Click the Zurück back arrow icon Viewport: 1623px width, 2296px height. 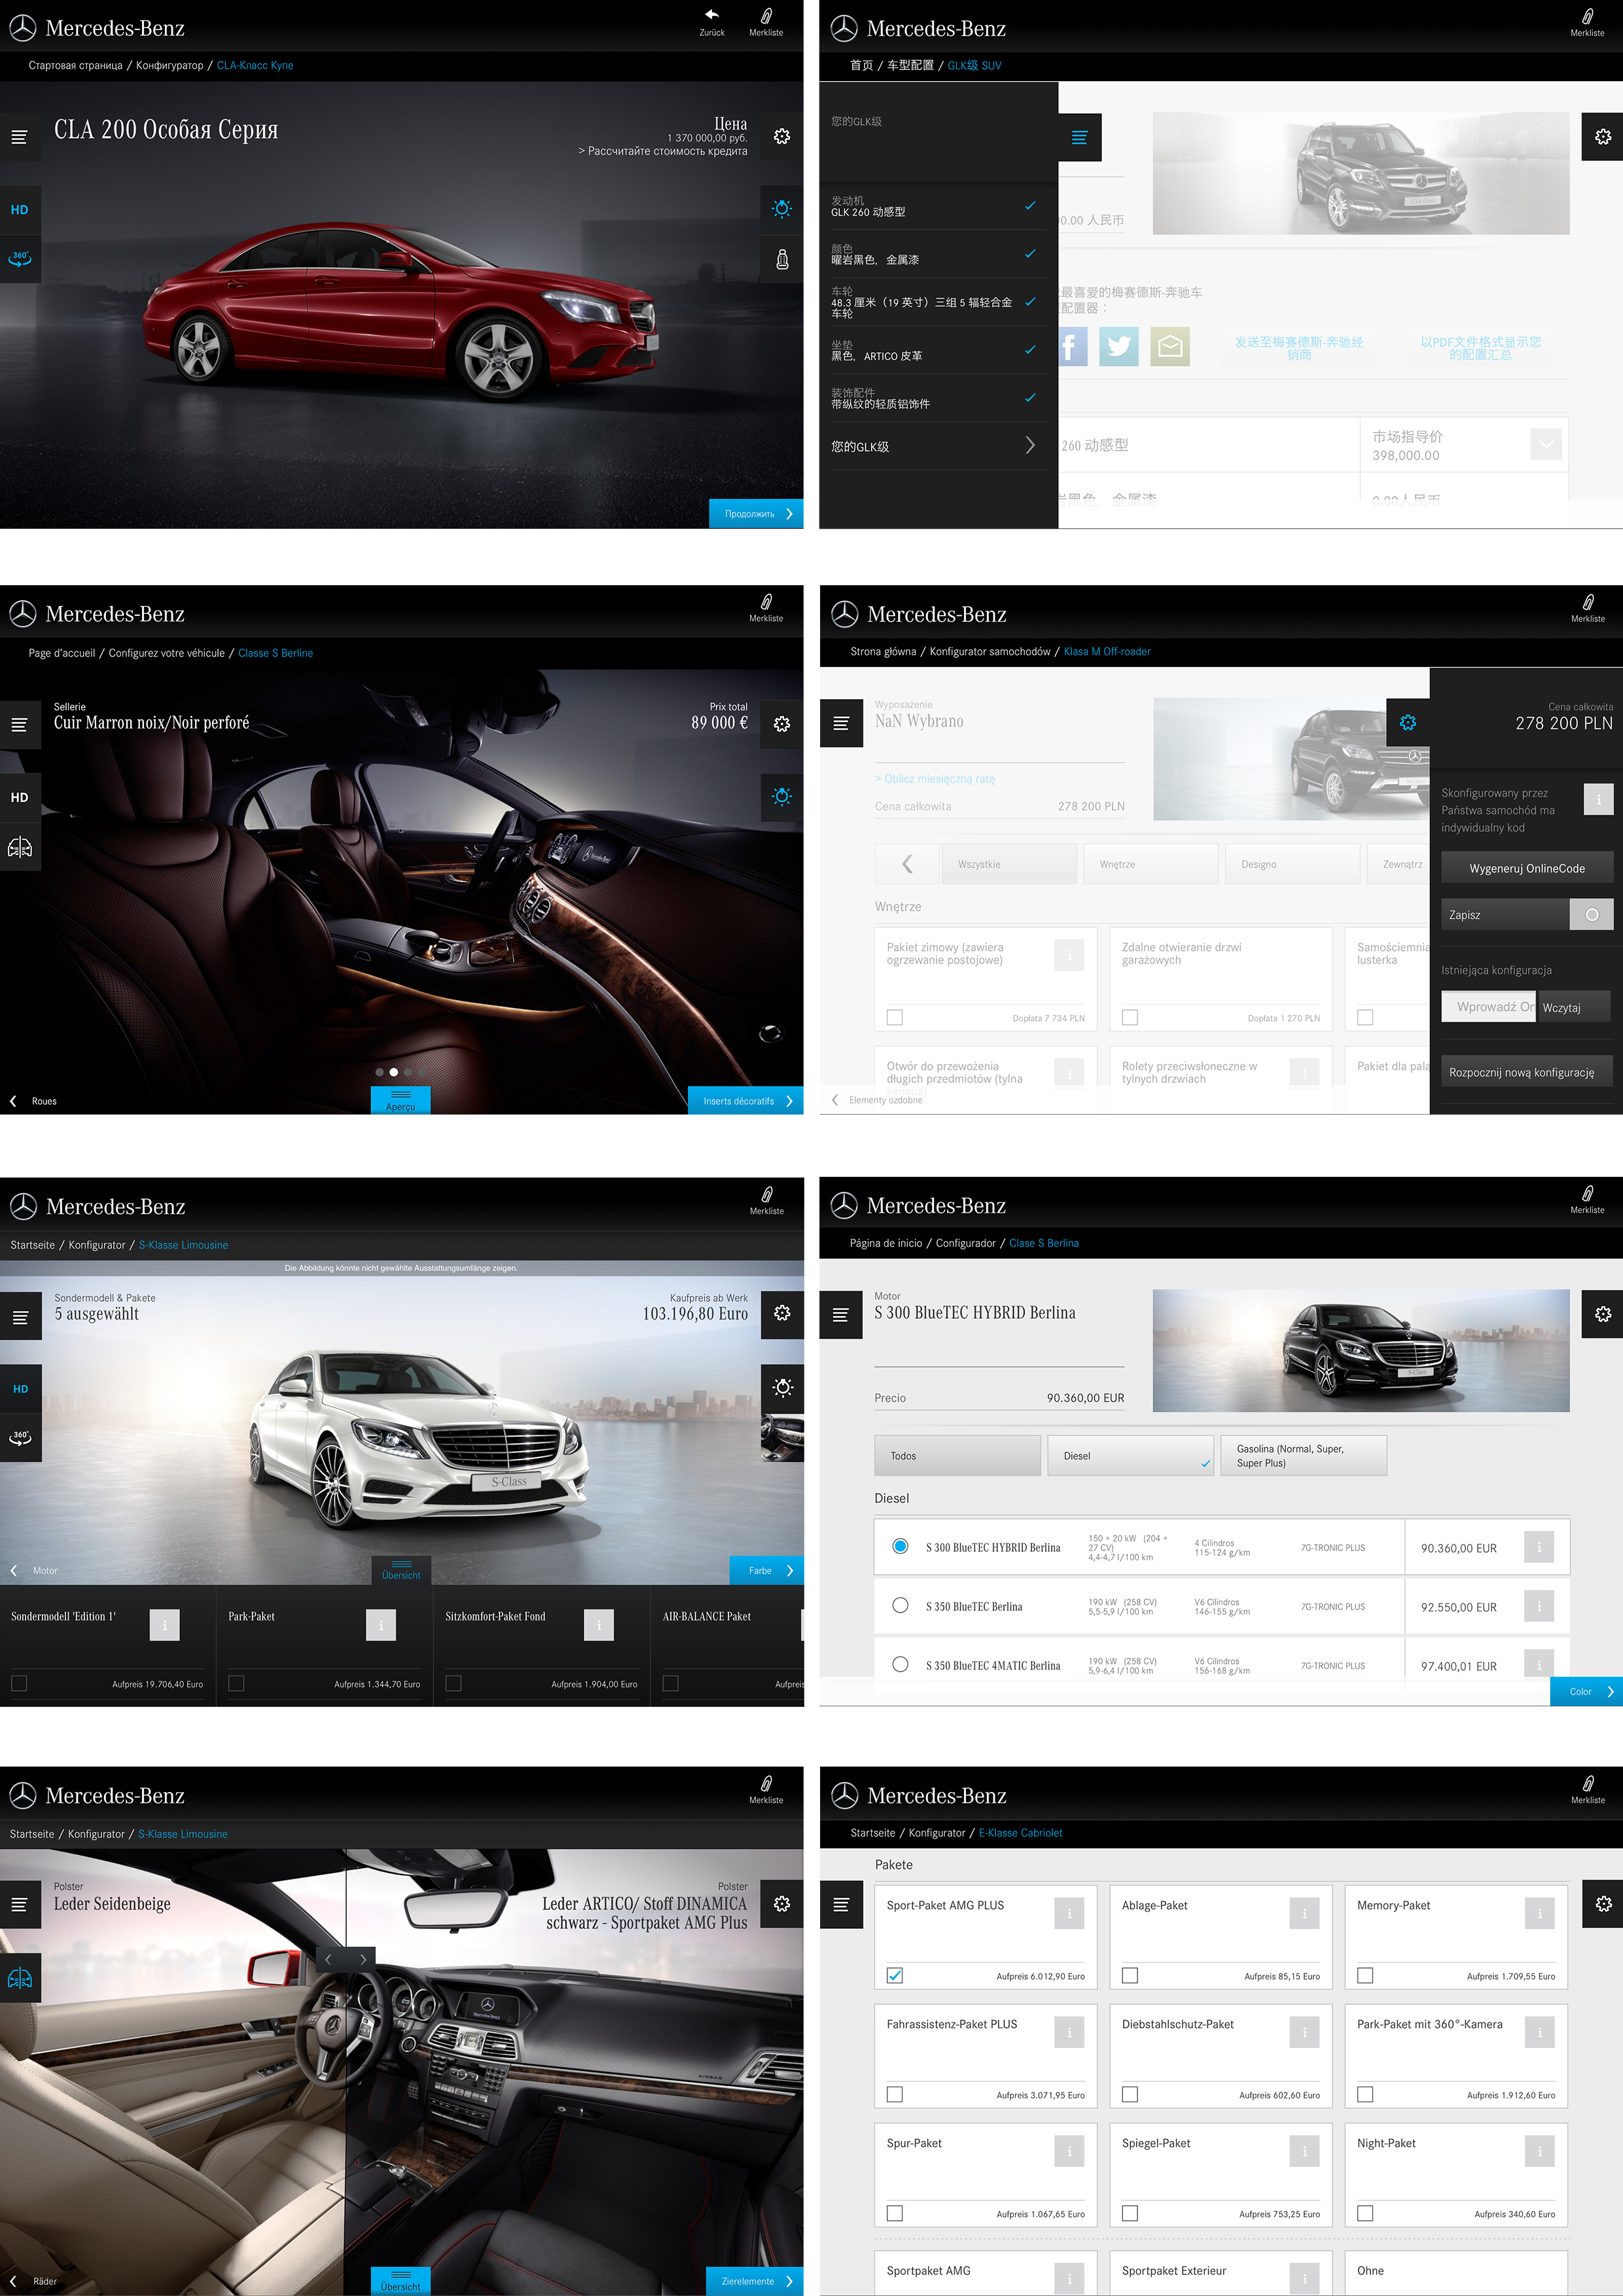pos(711,15)
